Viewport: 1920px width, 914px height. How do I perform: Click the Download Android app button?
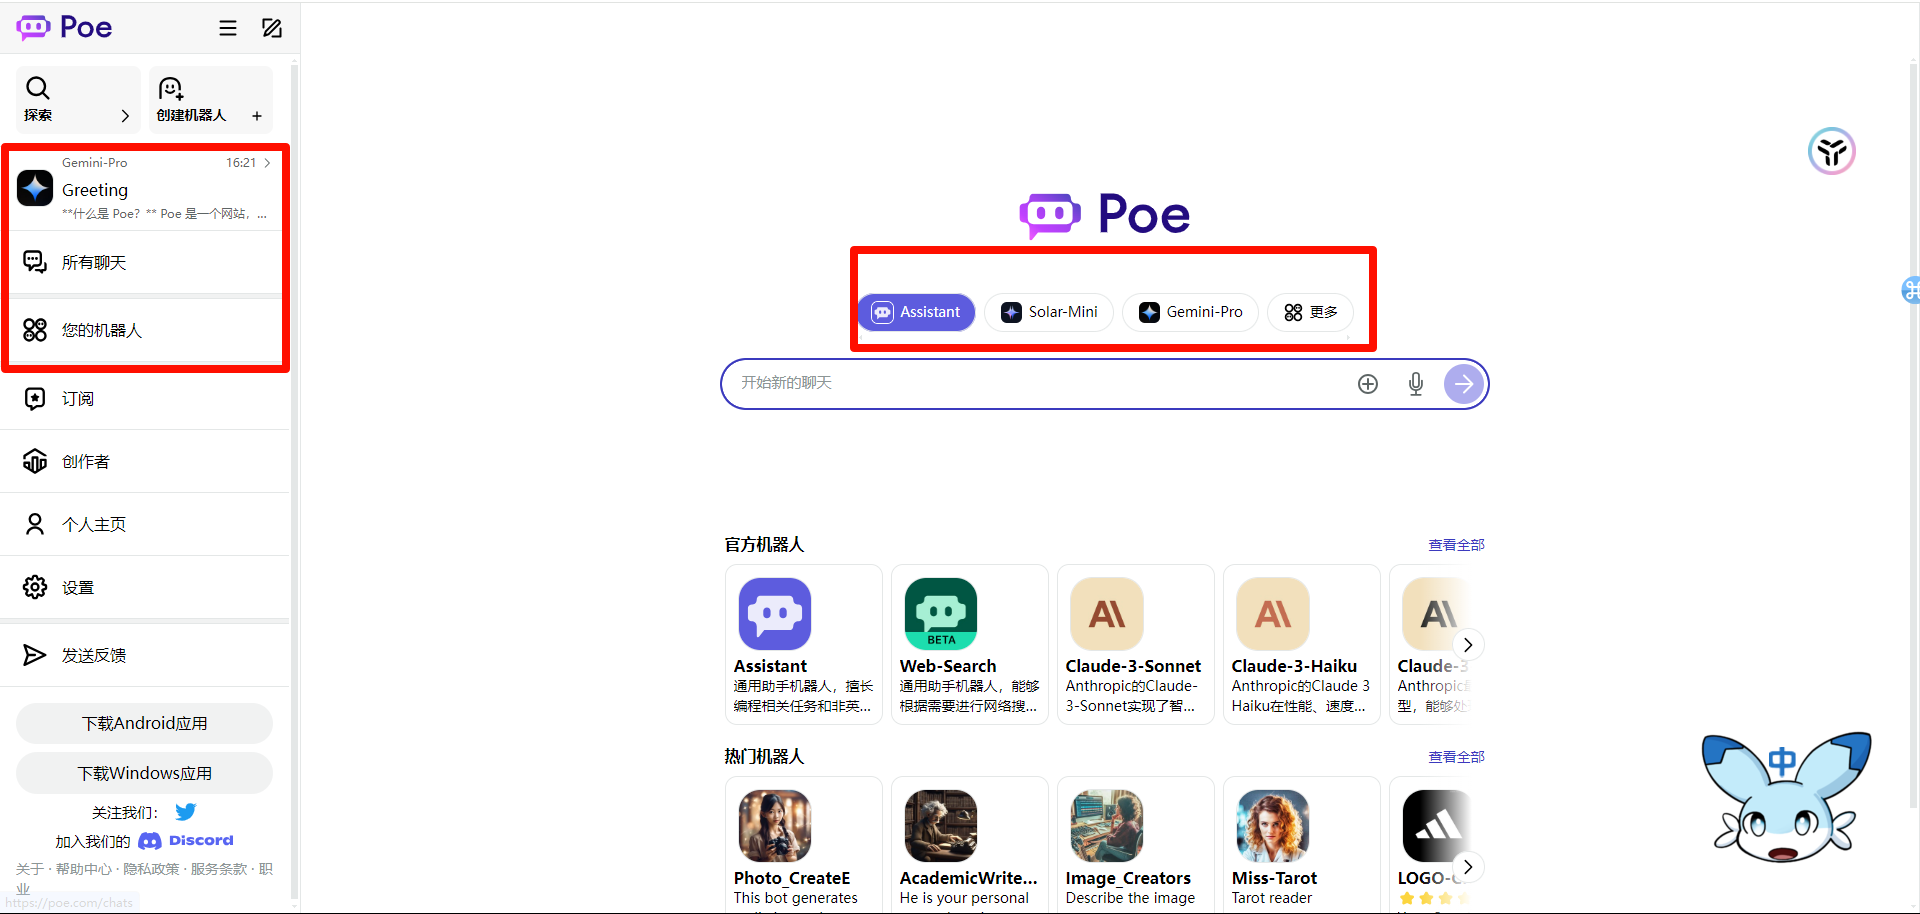(144, 723)
